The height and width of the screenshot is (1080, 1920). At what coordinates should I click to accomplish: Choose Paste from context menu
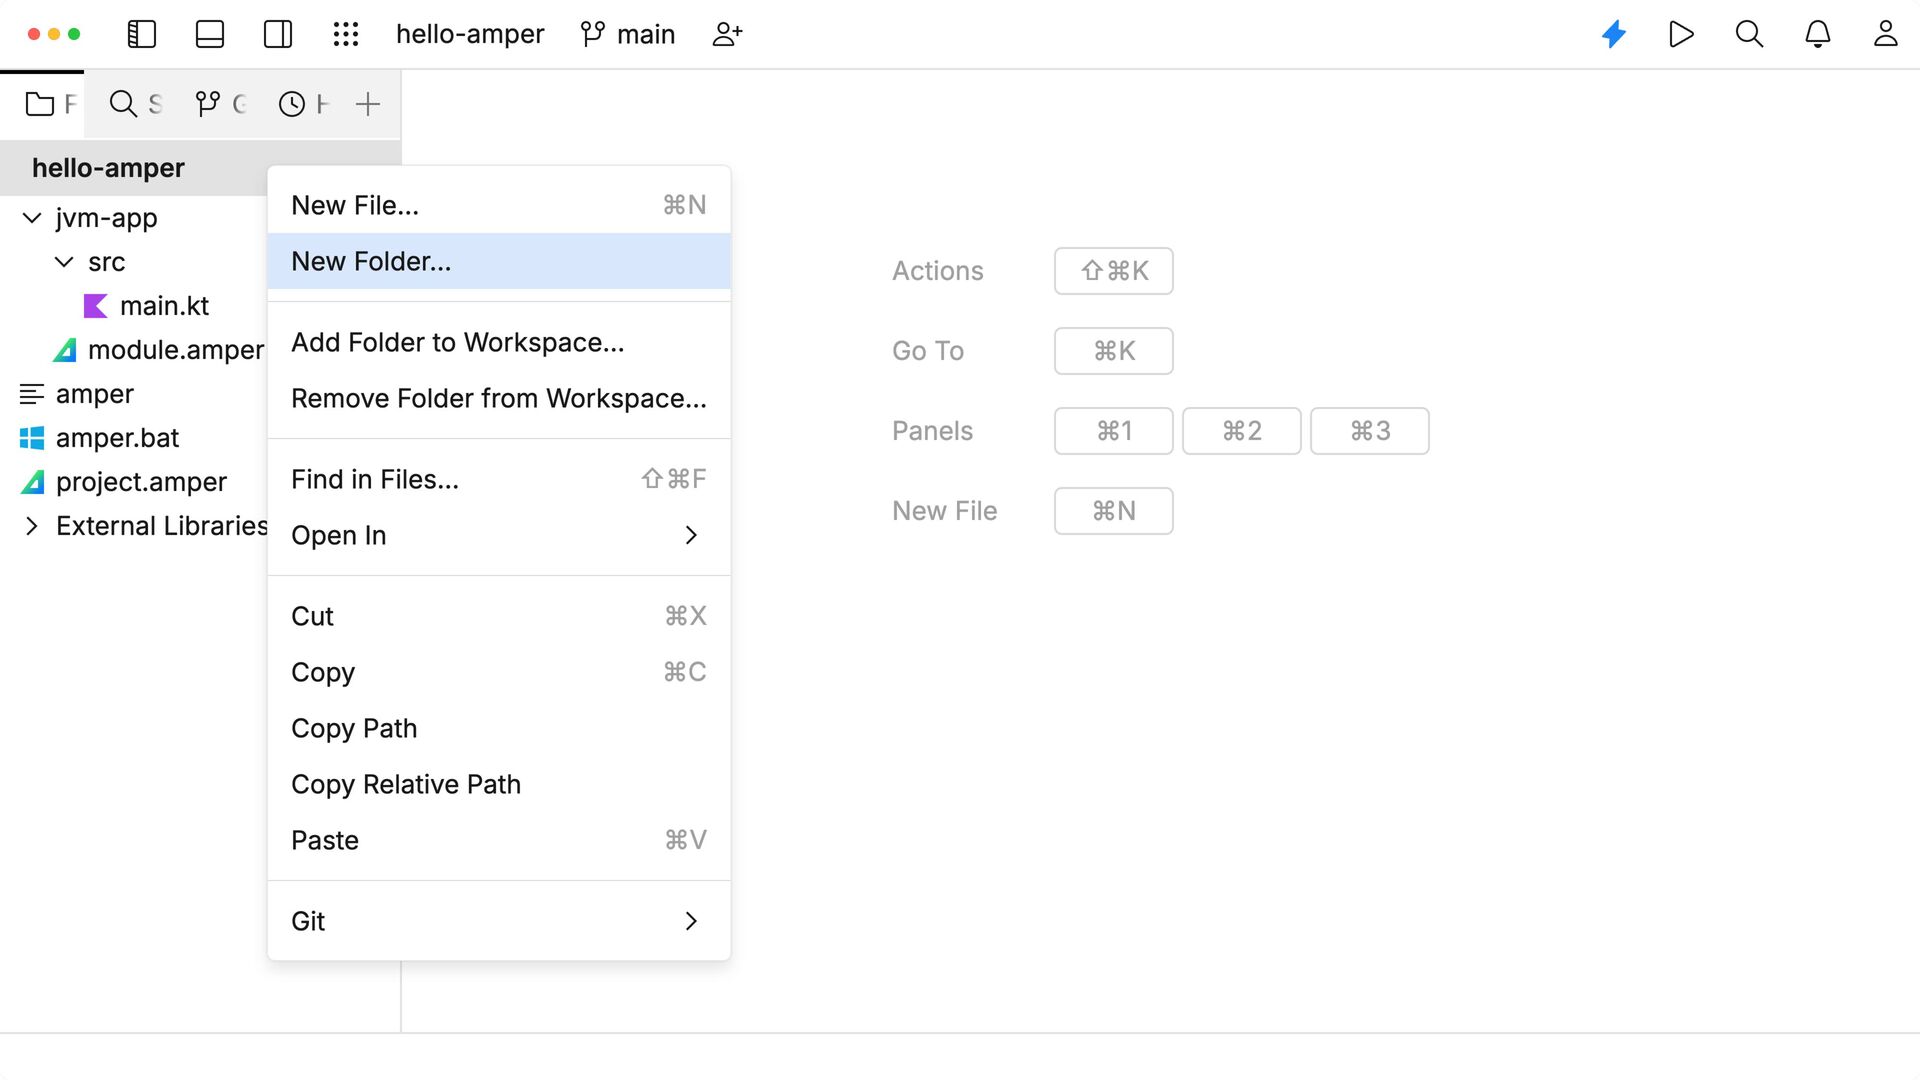[x=499, y=840]
